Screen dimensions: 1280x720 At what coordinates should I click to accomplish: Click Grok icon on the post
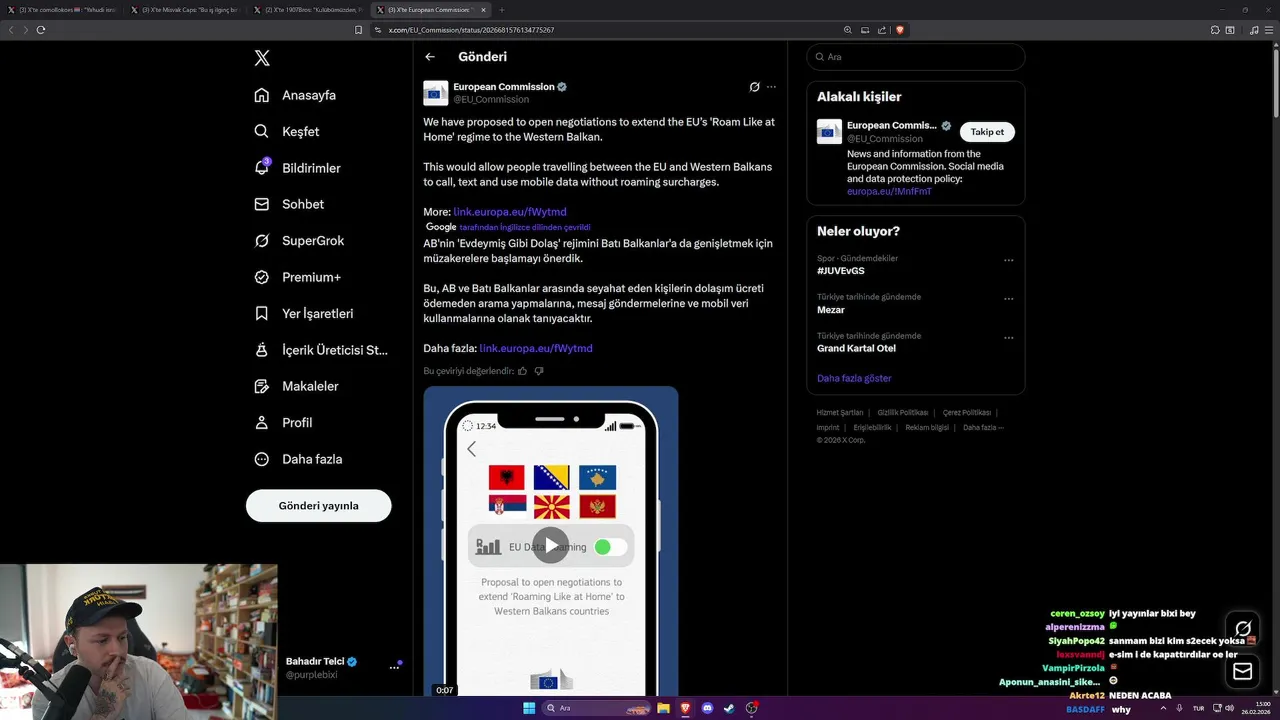[755, 87]
